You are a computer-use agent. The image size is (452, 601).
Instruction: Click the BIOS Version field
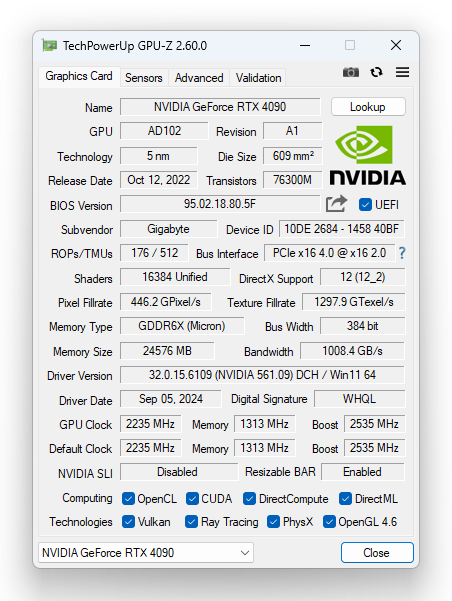(220, 204)
